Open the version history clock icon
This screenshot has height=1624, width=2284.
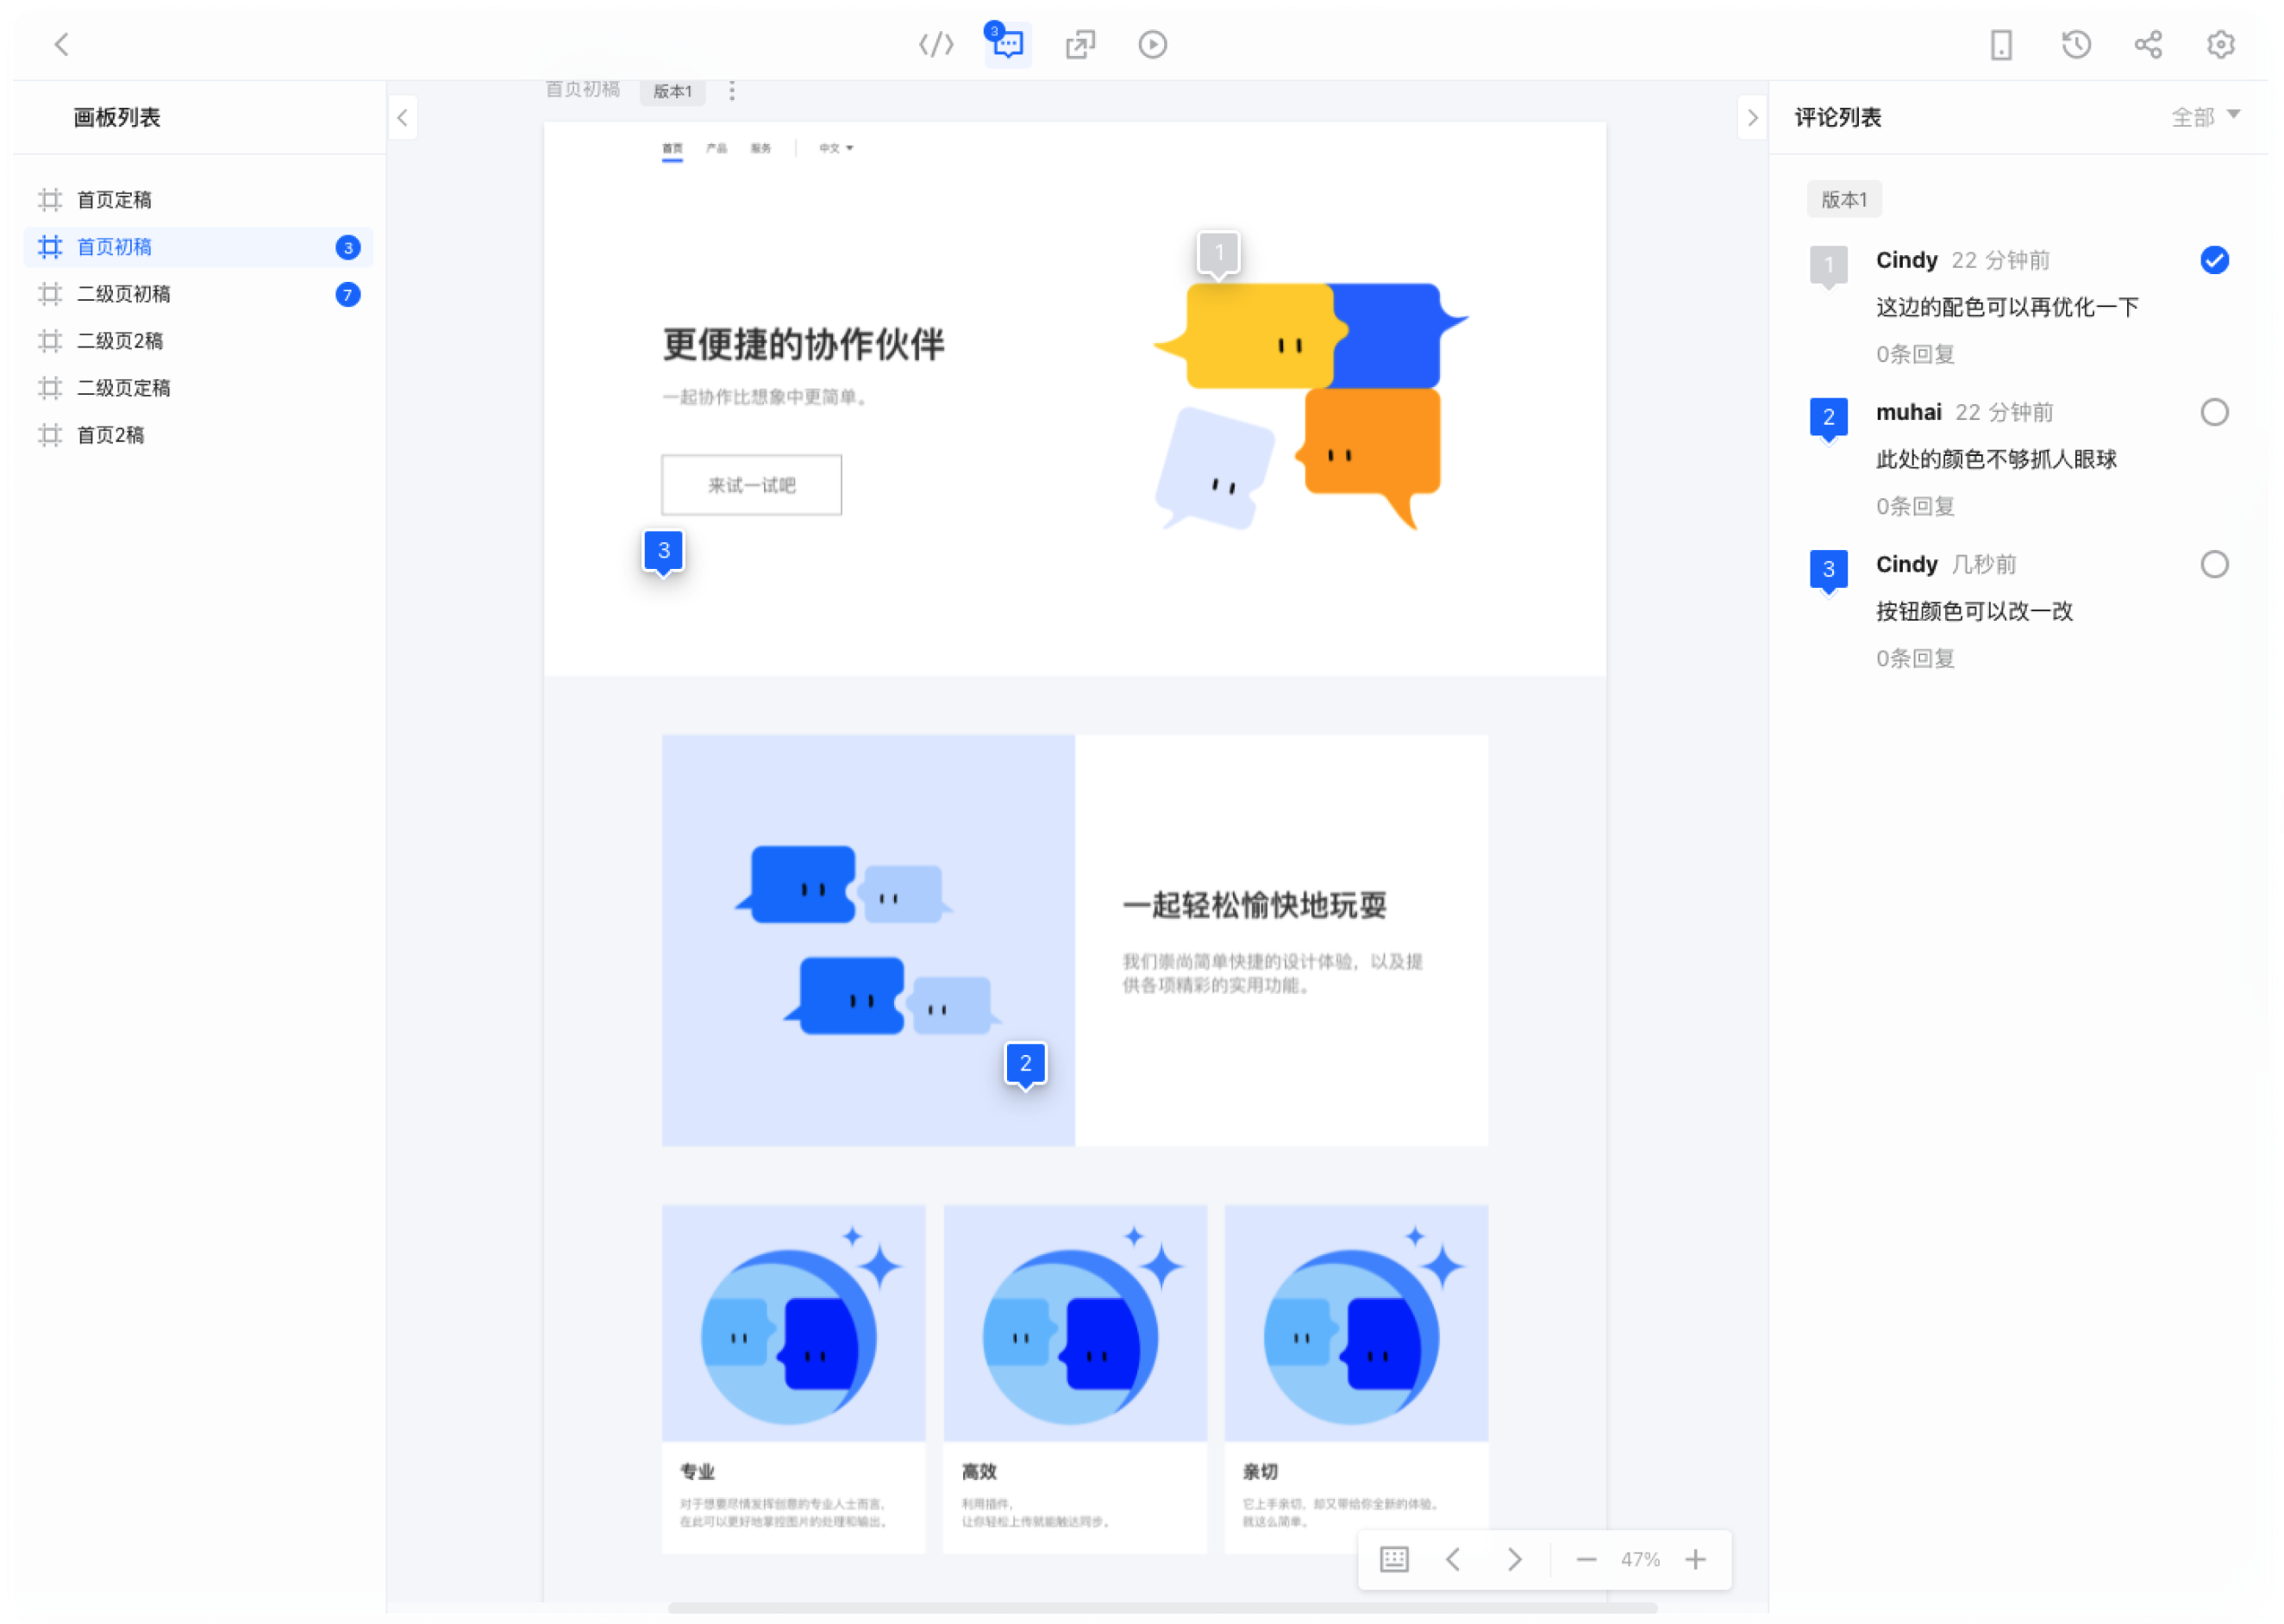click(x=2076, y=44)
